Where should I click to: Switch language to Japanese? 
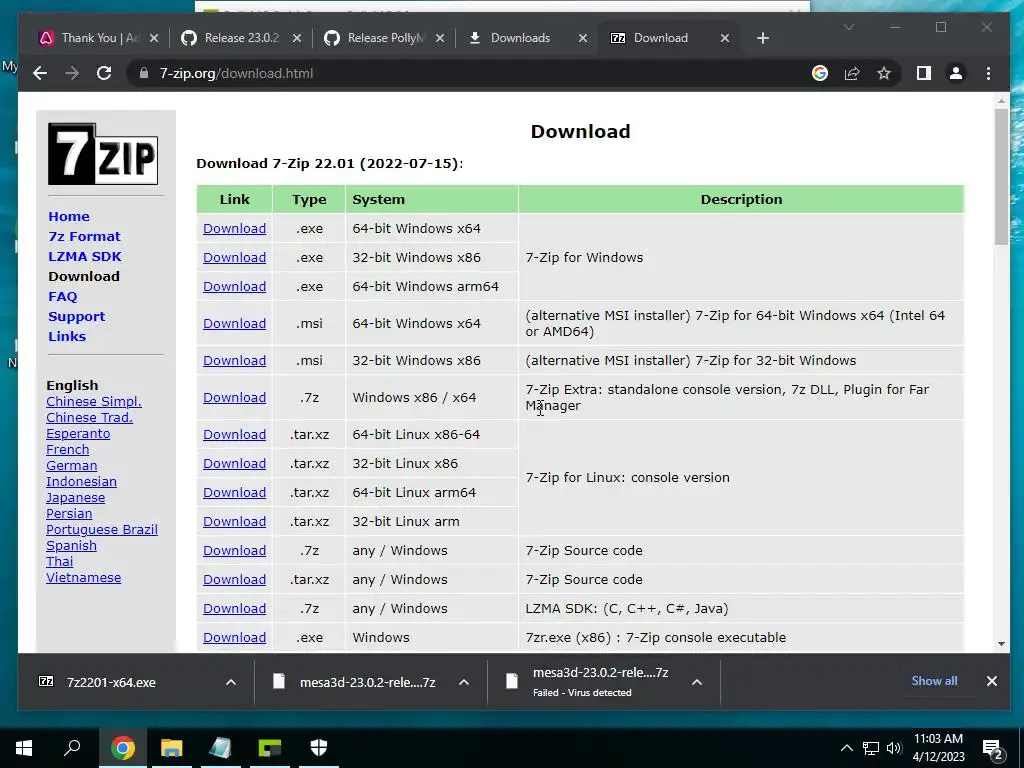coord(75,498)
